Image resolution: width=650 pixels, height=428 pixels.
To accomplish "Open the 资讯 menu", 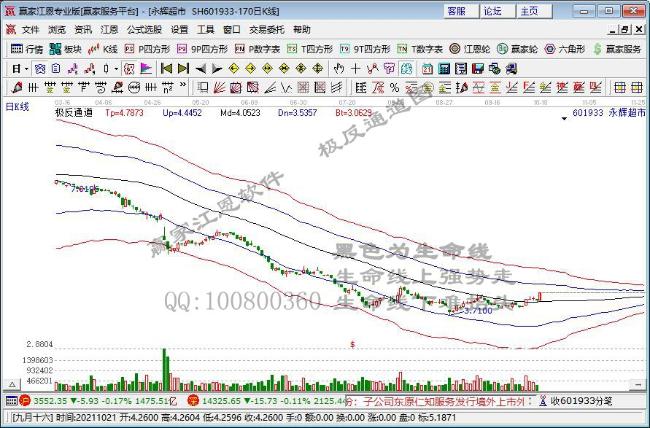I will (x=83, y=30).
